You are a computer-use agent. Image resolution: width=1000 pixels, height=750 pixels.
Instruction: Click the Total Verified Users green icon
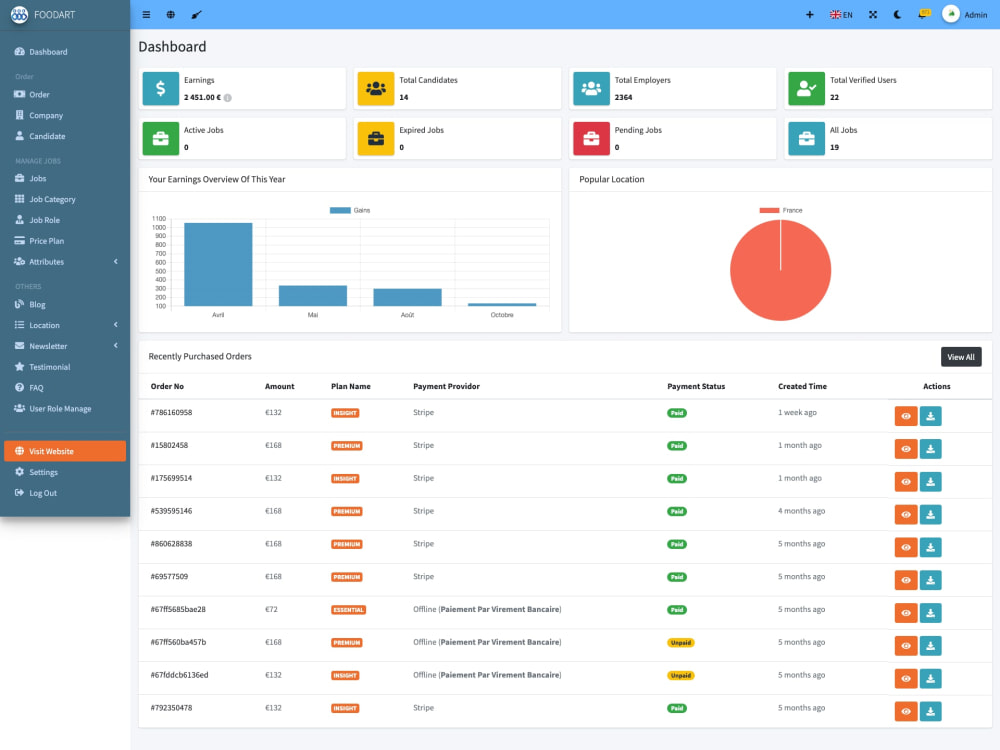click(x=807, y=89)
